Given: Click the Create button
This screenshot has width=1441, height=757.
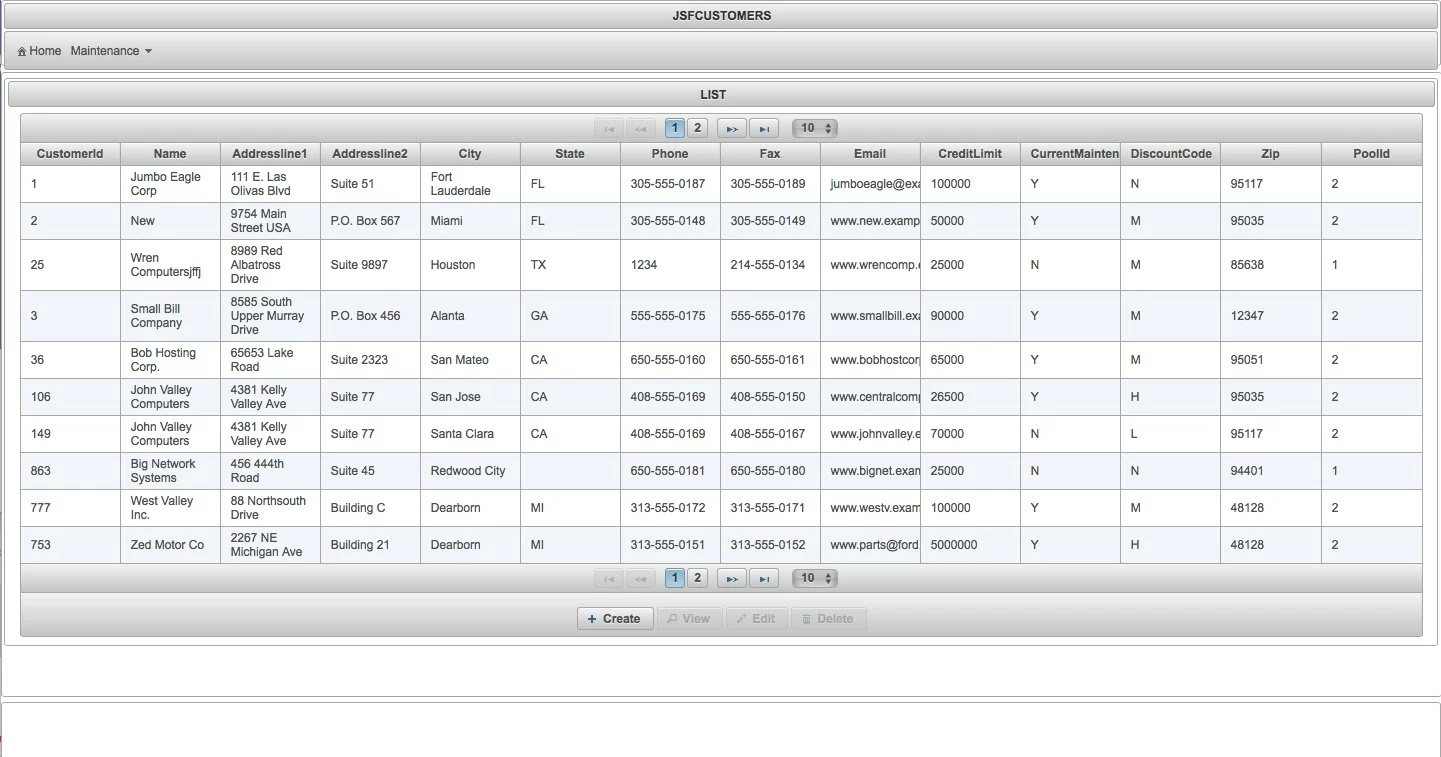Looking at the screenshot, I should pos(615,619).
